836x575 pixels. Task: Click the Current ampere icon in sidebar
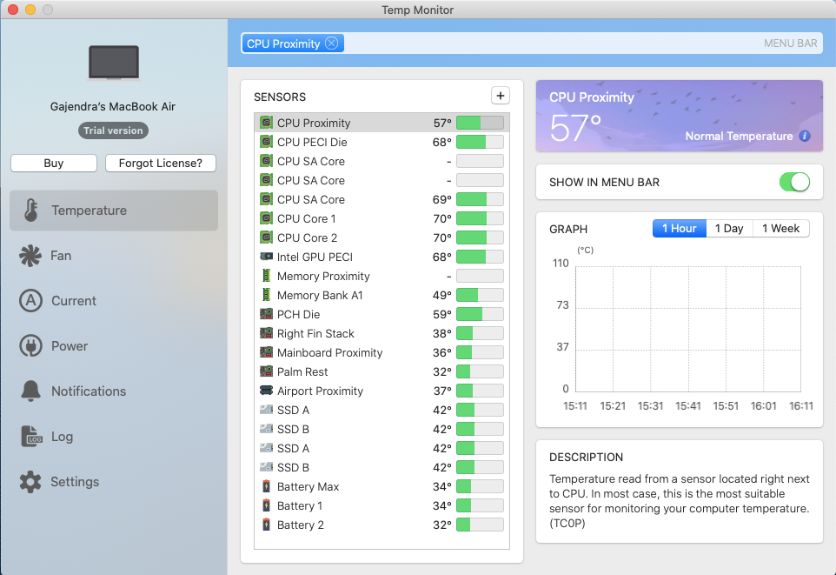click(30, 300)
